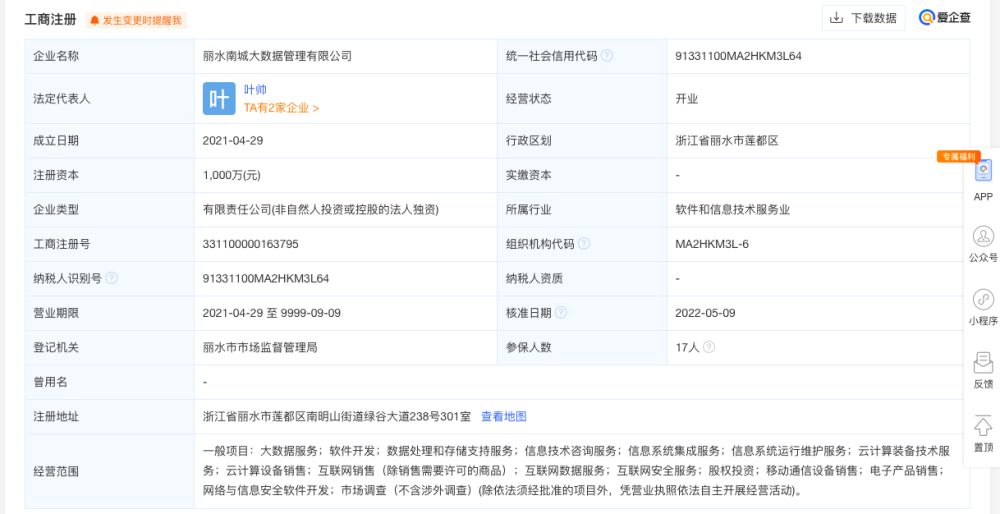Click the 开业 status value
The height and width of the screenshot is (514, 1000).
click(x=687, y=99)
